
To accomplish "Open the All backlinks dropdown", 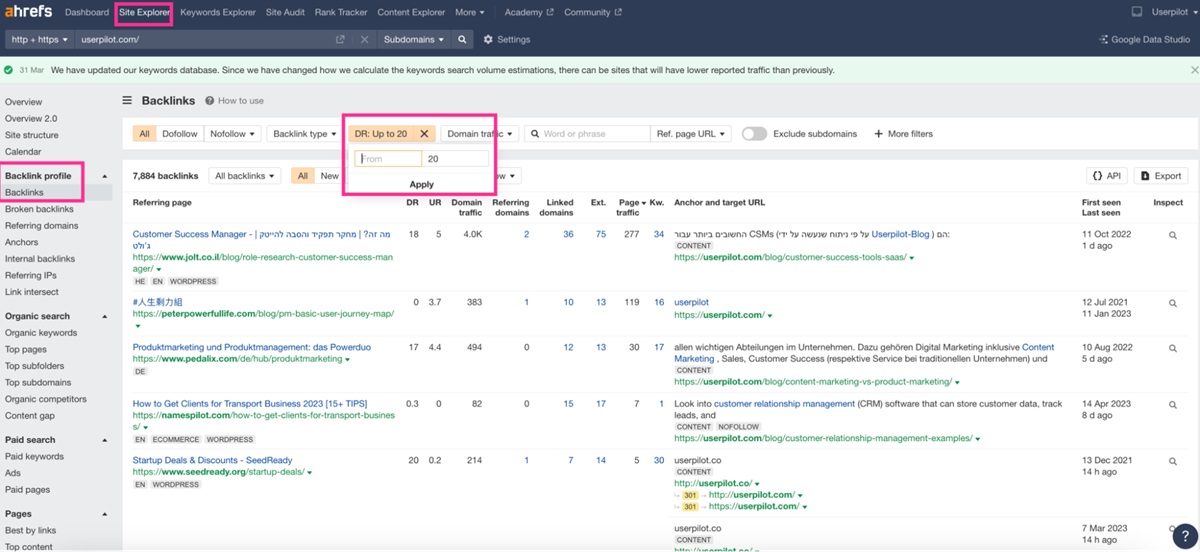I will [244, 175].
